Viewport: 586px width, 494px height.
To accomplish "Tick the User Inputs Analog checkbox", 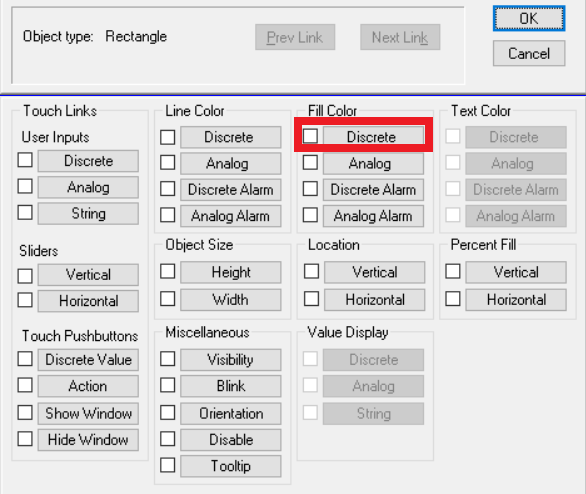I will (x=25, y=186).
